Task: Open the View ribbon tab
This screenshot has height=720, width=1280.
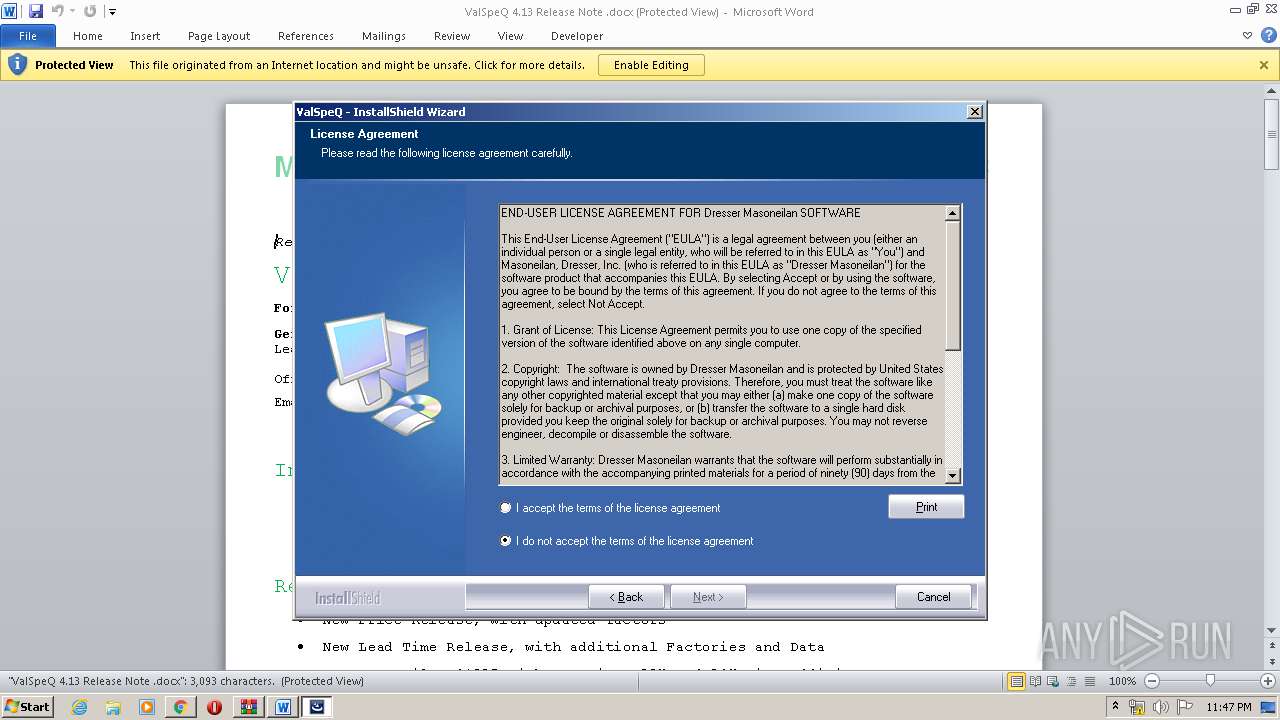Action: (511, 36)
